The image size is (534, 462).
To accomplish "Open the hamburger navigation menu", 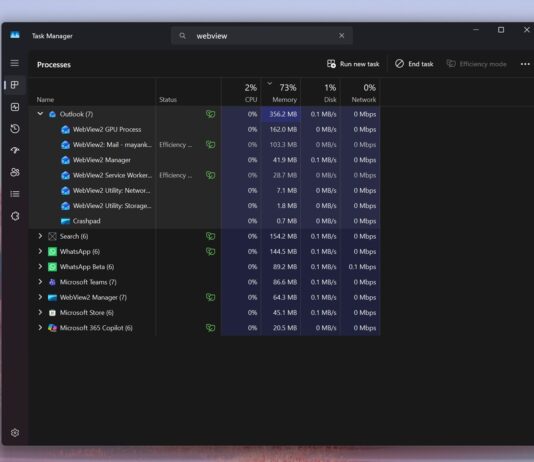I will [x=14, y=63].
